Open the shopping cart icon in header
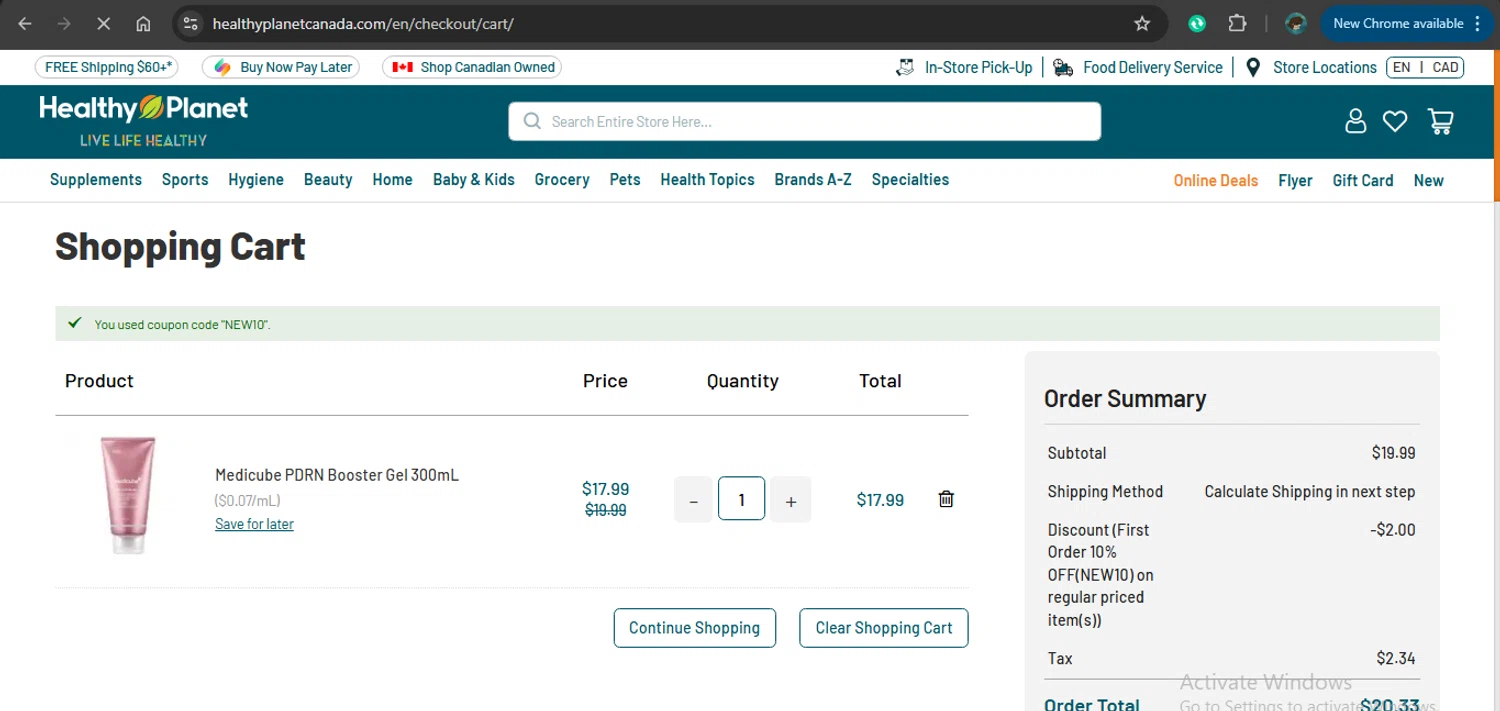Viewport: 1500px width, 711px height. pos(1440,121)
